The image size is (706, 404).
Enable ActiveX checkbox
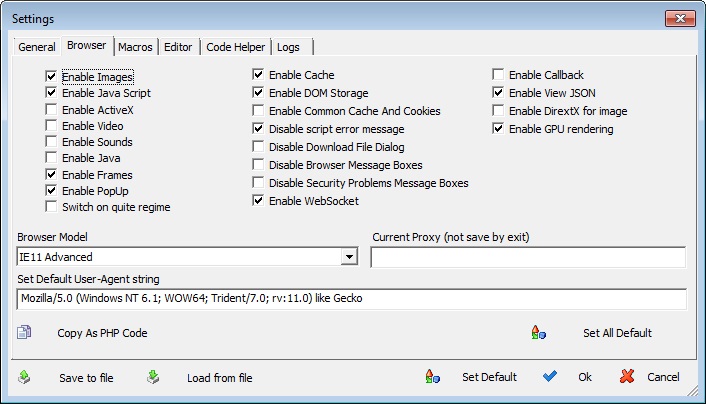[51, 109]
